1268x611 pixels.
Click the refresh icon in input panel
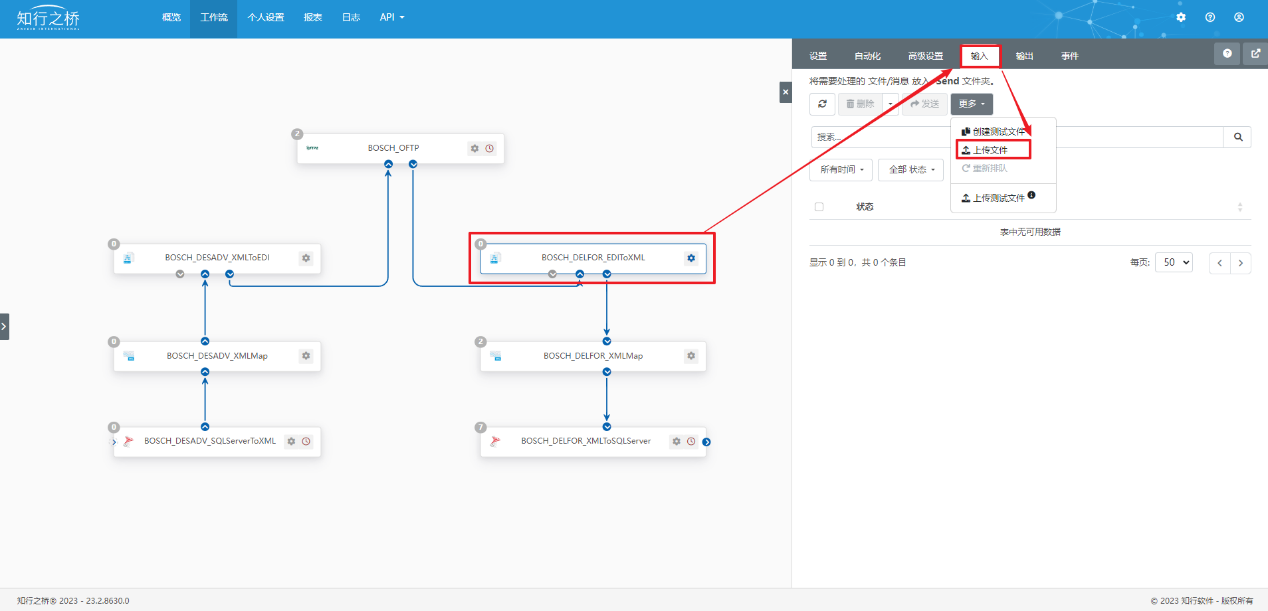pos(822,104)
